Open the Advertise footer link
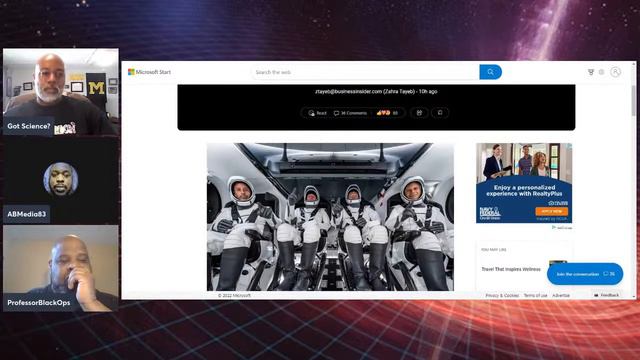The width and height of the screenshot is (640, 360). pyautogui.click(x=561, y=295)
